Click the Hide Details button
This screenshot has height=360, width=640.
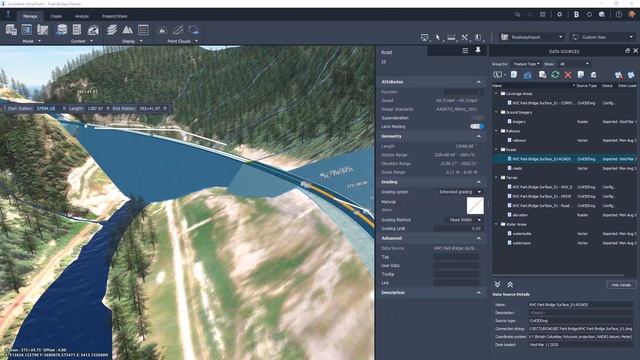tap(621, 285)
